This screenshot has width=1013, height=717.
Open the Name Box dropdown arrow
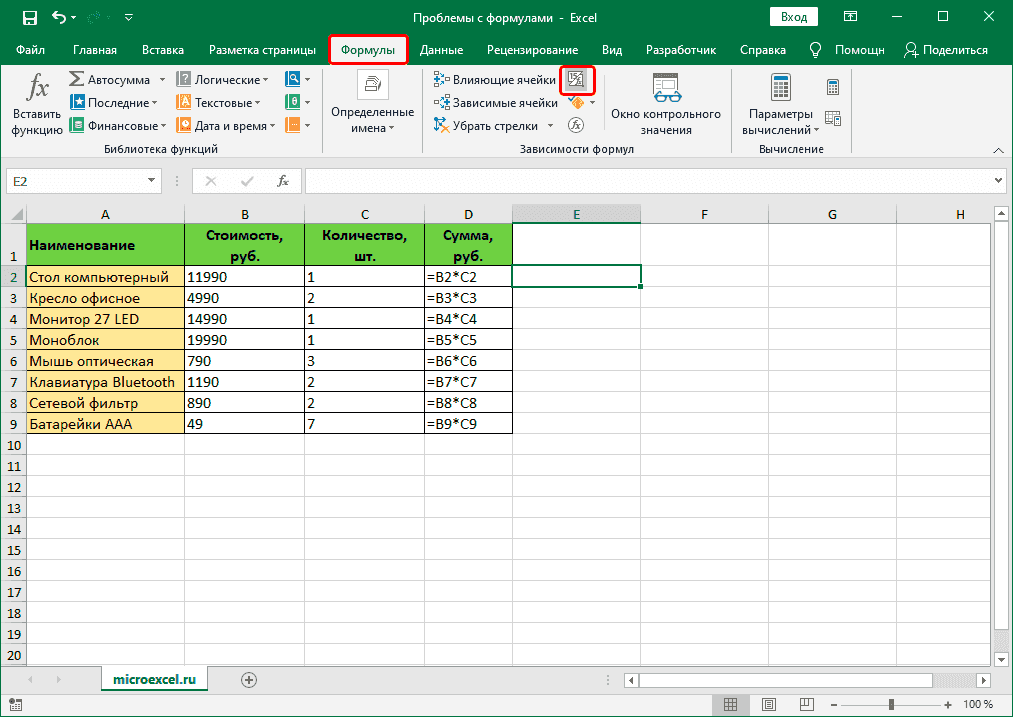pos(152,181)
